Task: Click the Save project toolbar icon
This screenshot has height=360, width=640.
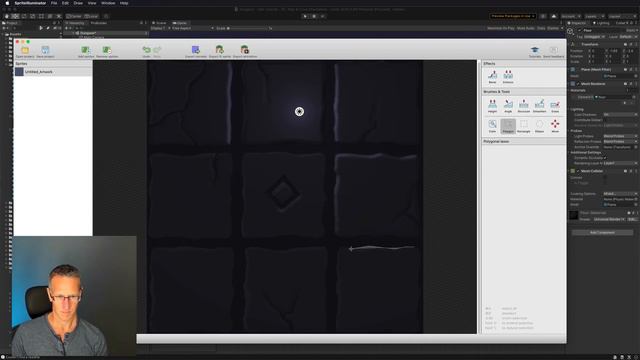Action: tap(45, 51)
